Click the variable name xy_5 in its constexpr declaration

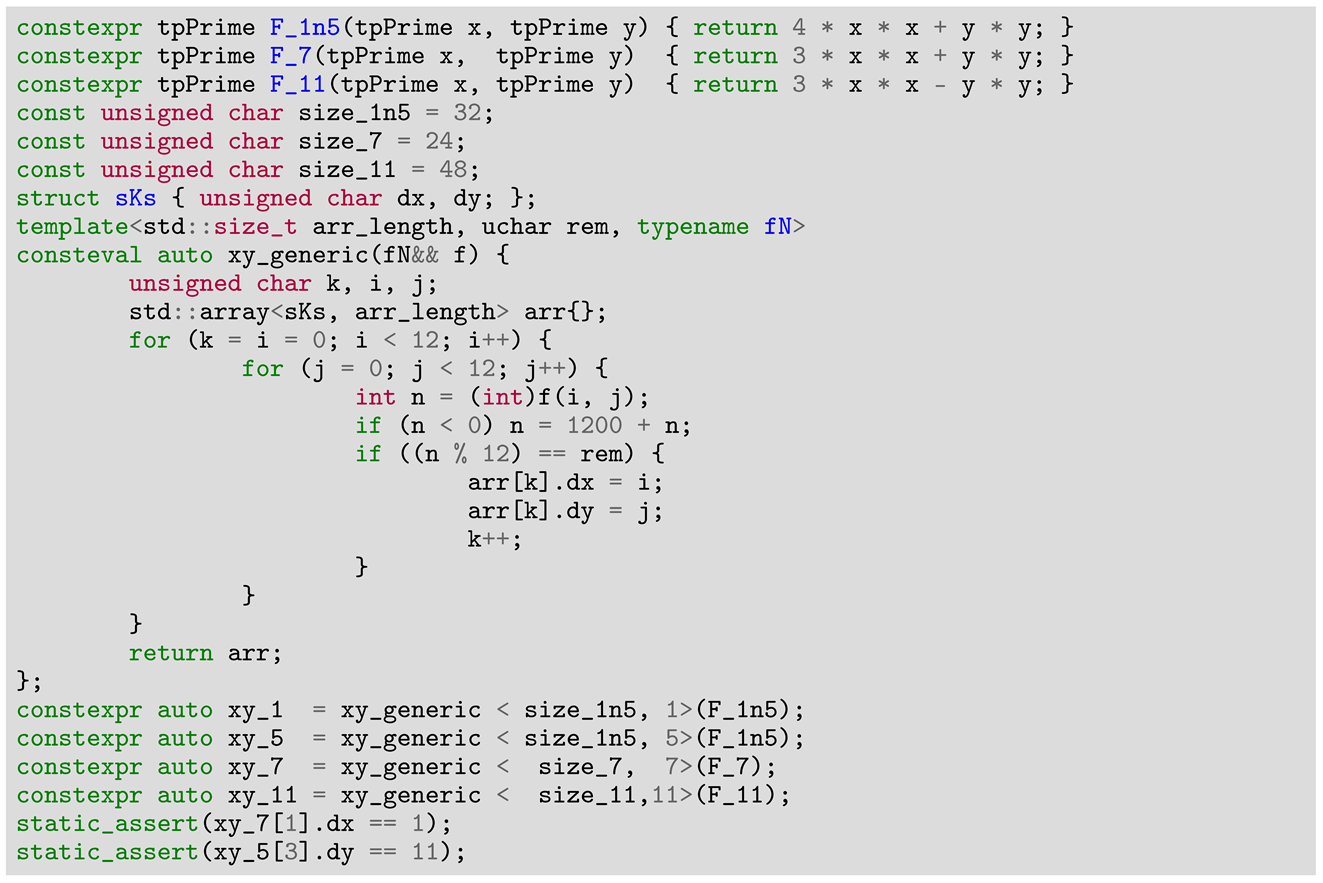(256, 738)
